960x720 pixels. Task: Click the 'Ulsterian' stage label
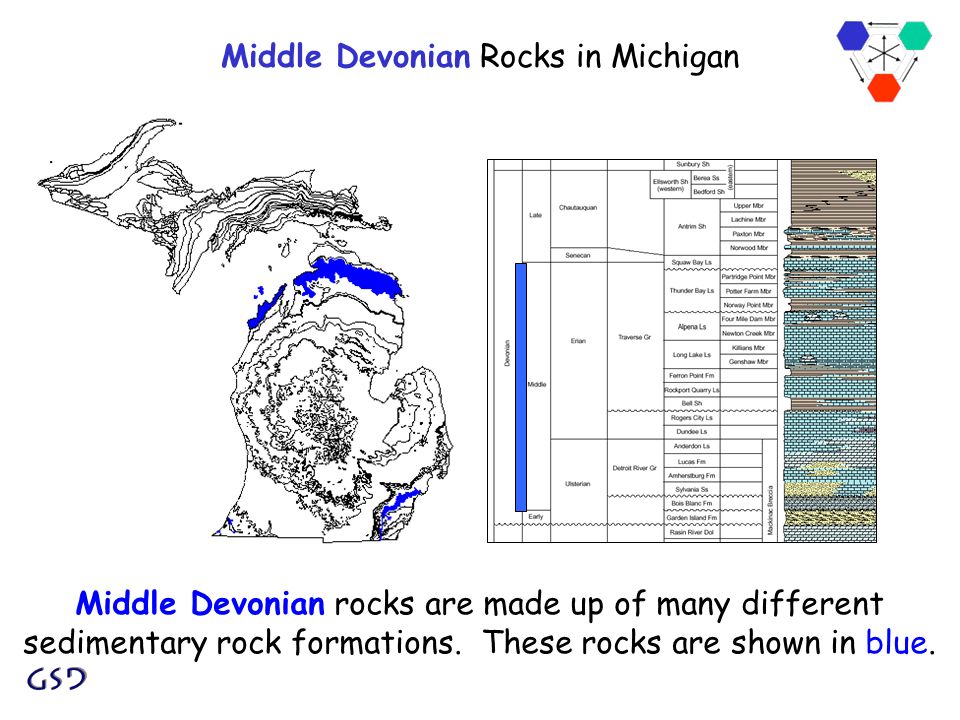(x=578, y=484)
